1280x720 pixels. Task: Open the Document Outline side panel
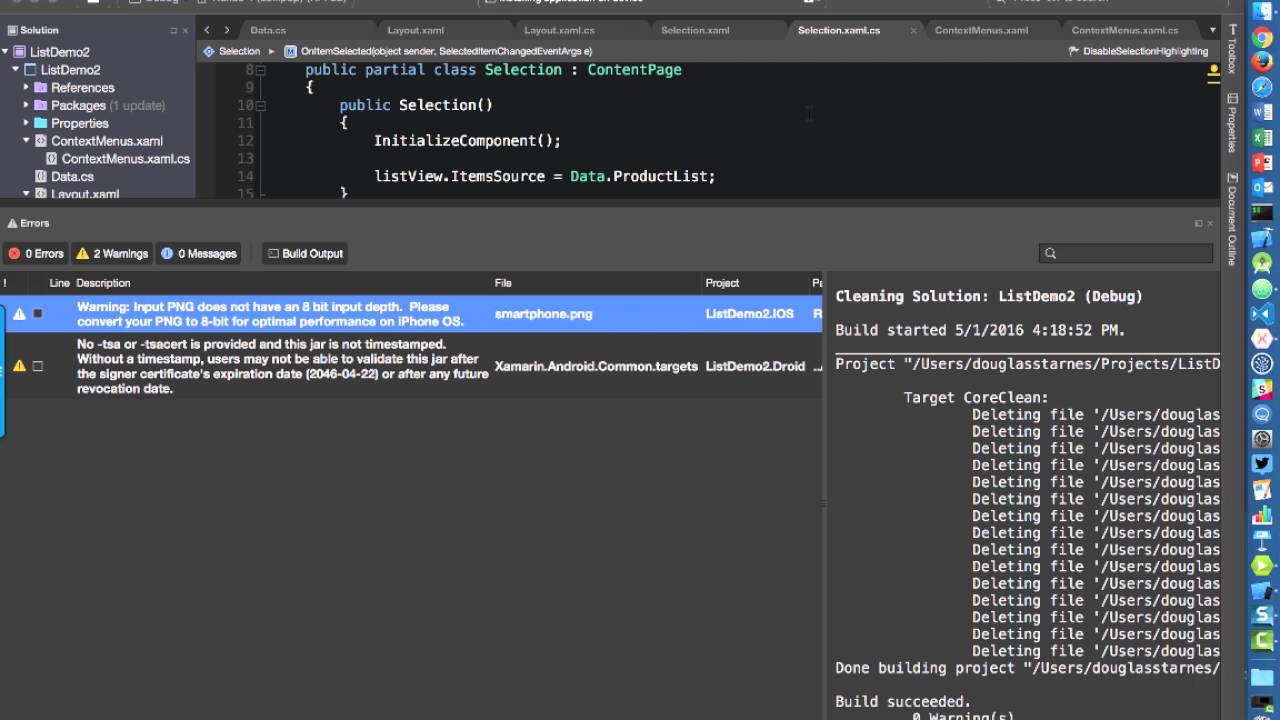(1232, 219)
